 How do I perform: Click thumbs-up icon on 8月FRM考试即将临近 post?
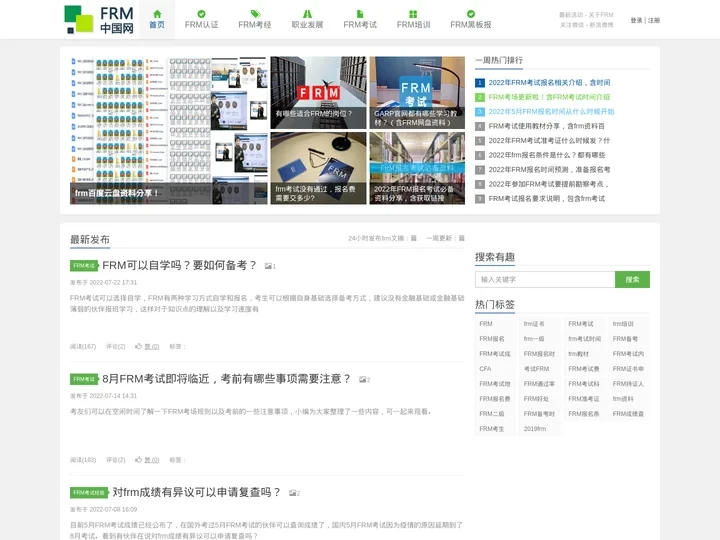[x=138, y=460]
